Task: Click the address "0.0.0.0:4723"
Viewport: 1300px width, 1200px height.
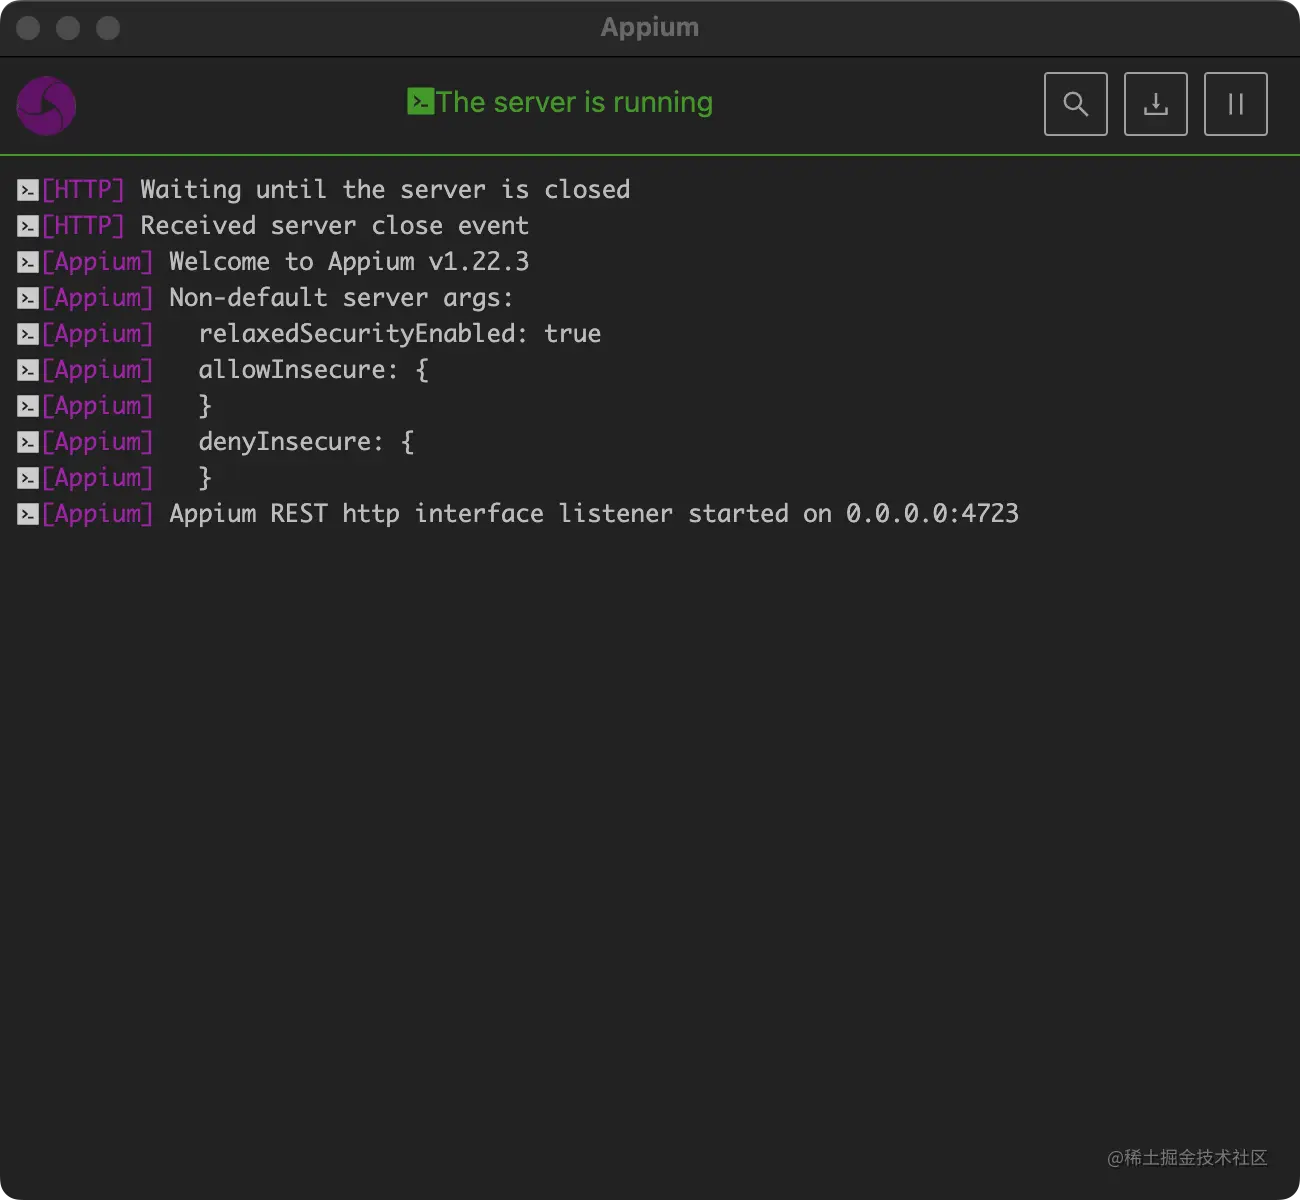Action: [x=932, y=514]
